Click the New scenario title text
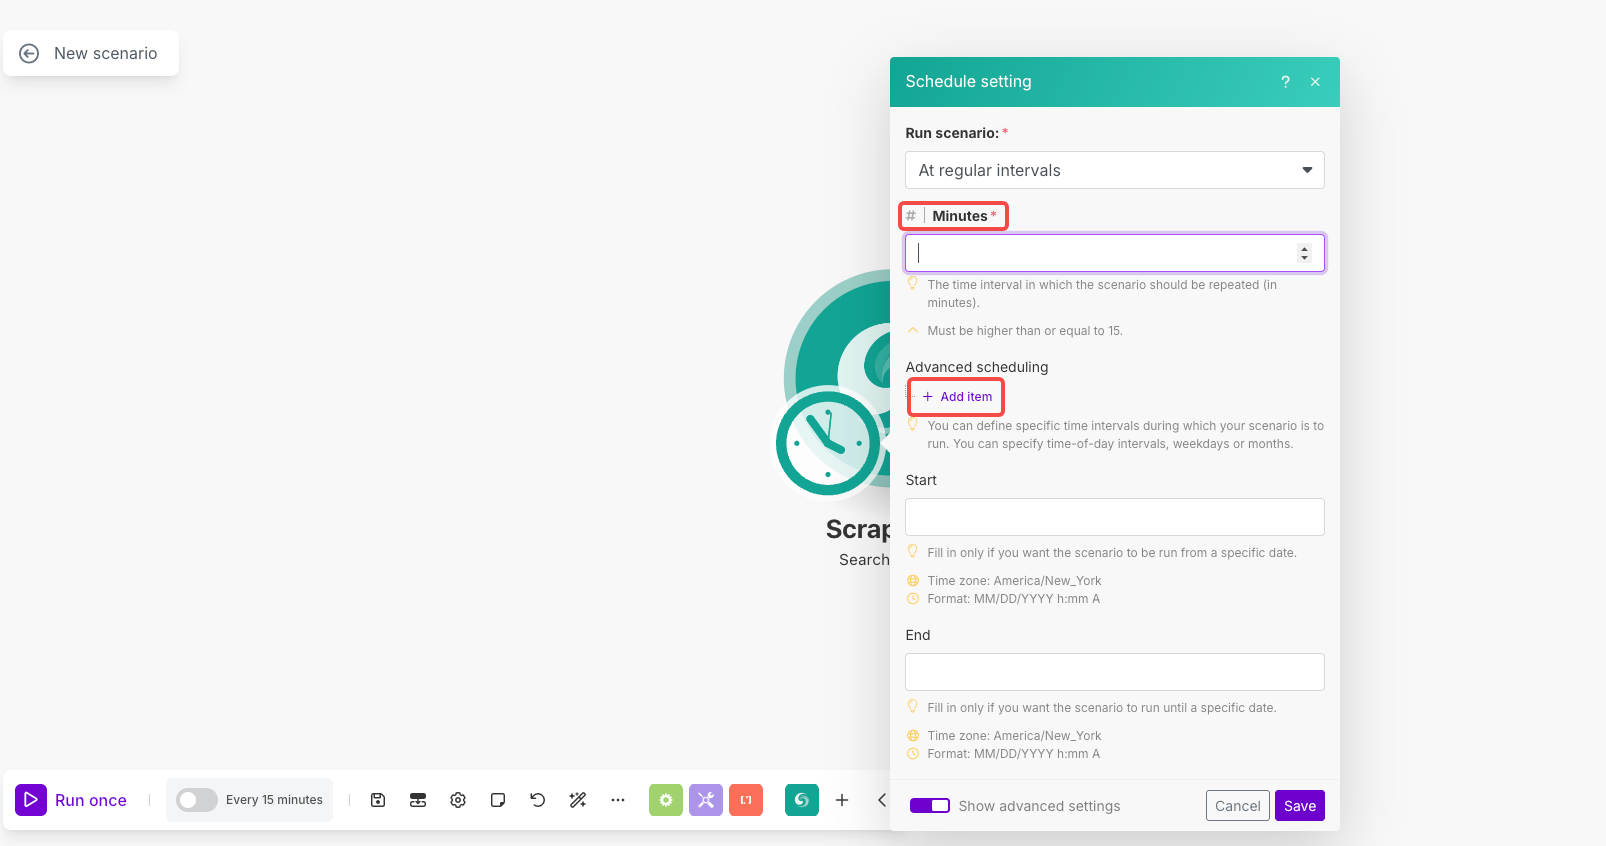The image size is (1606, 846). [105, 53]
